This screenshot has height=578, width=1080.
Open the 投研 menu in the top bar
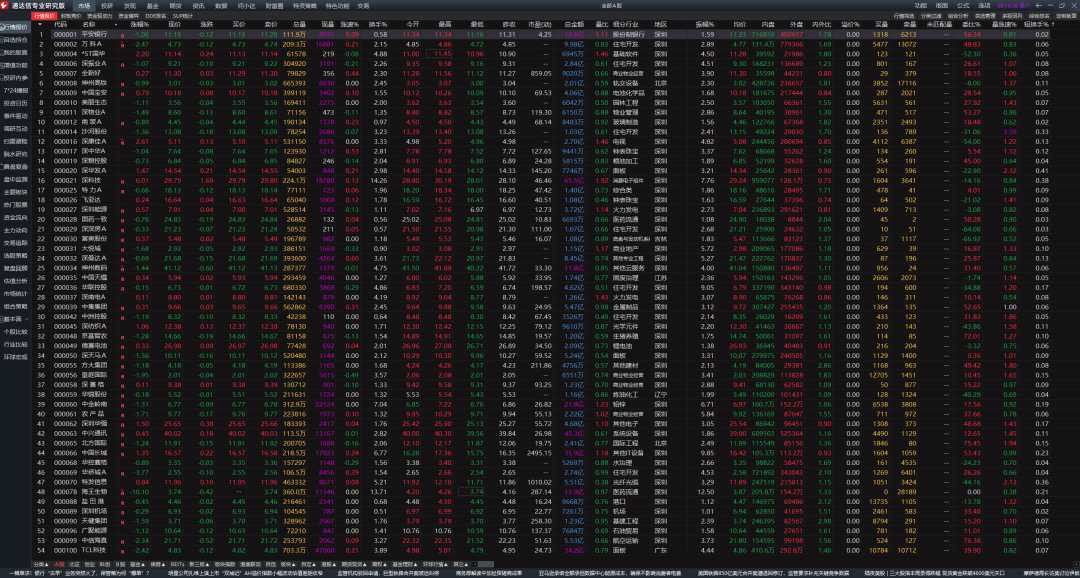click(x=106, y=5)
